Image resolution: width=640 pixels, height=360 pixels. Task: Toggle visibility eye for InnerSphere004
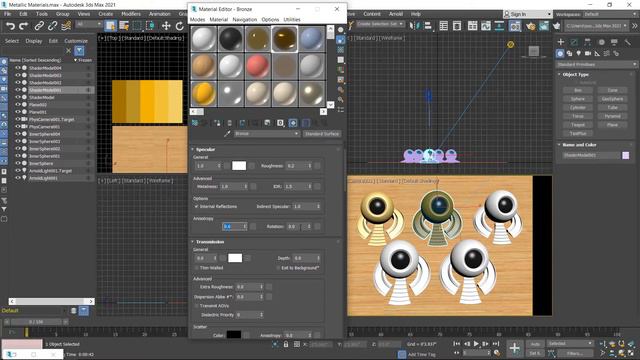click(18, 134)
